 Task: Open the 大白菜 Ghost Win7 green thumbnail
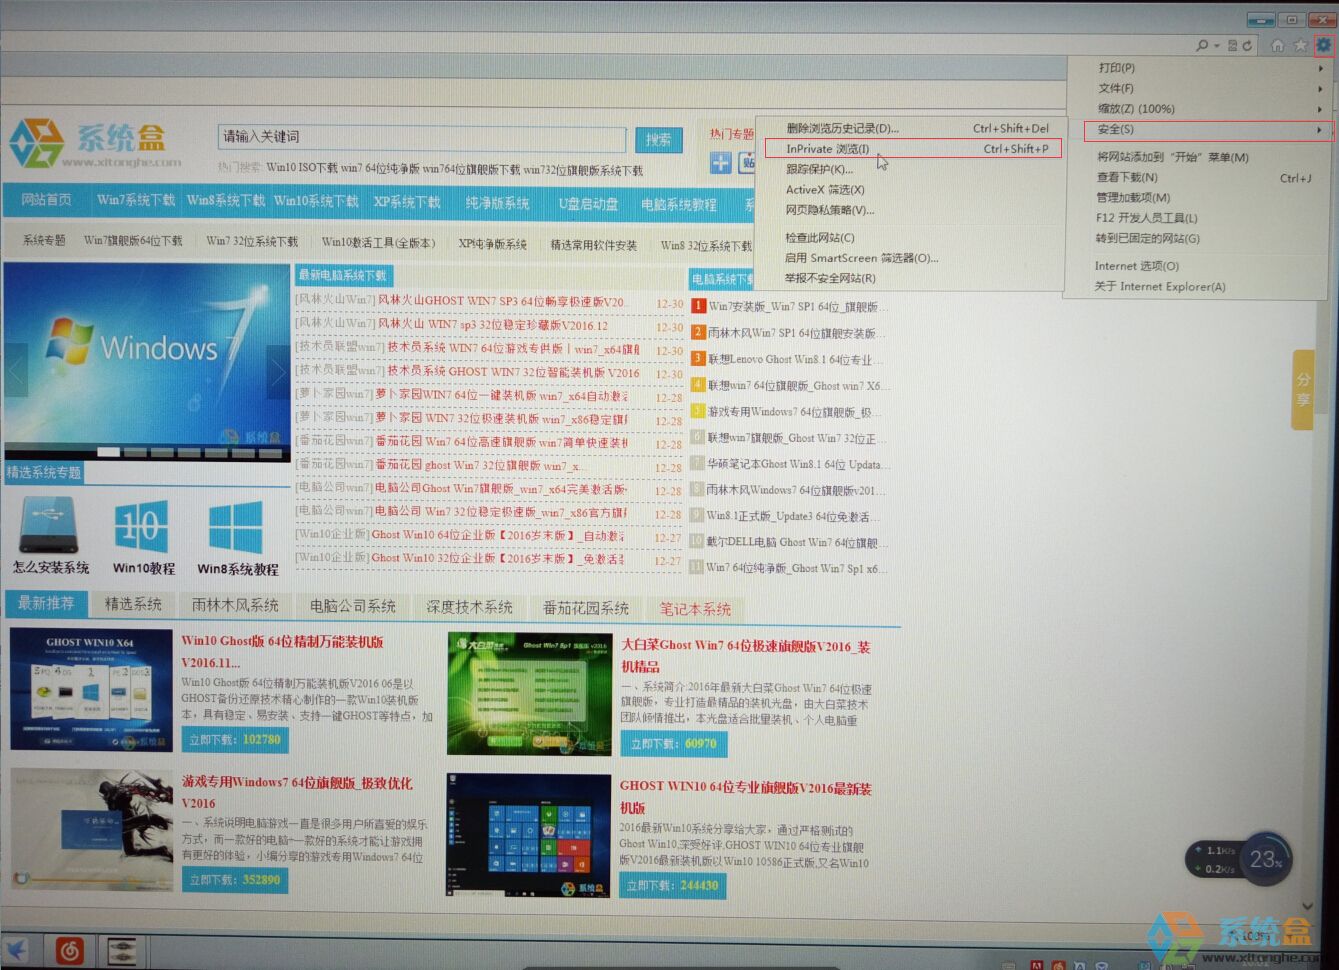pos(529,694)
